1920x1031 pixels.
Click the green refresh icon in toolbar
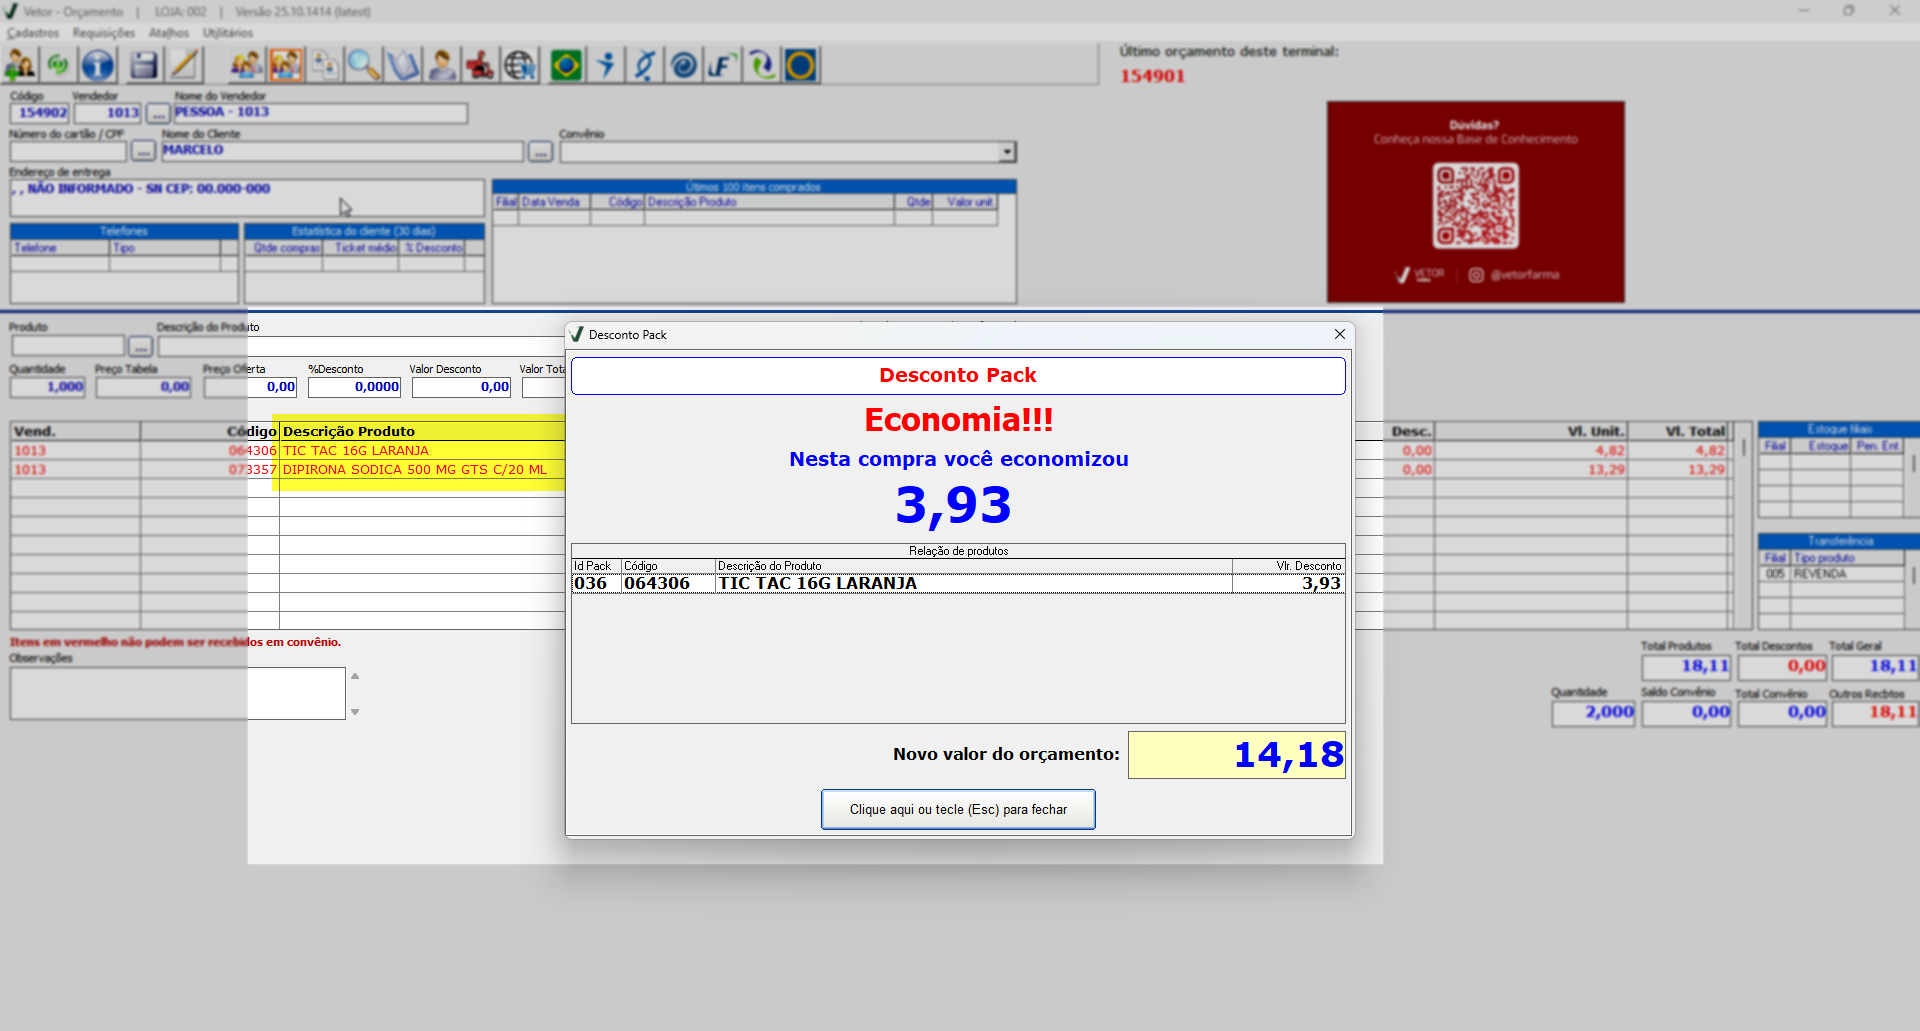[58, 66]
